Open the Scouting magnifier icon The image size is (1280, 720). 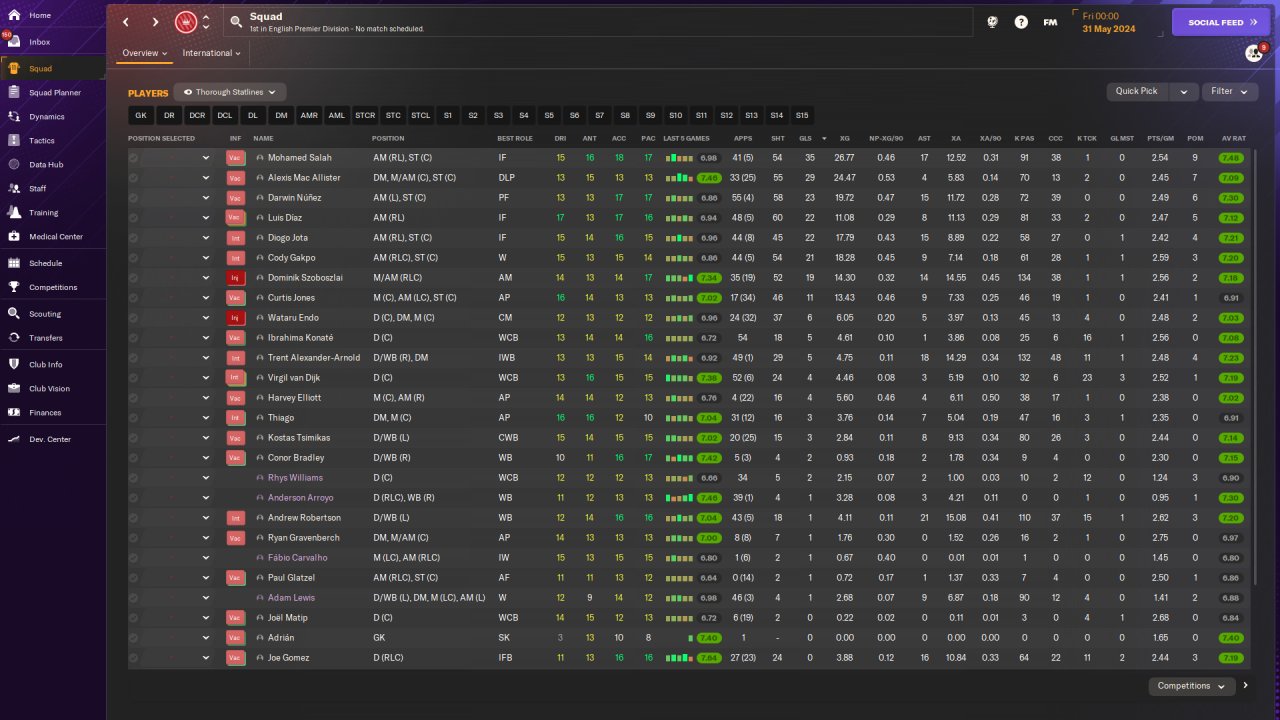14,314
